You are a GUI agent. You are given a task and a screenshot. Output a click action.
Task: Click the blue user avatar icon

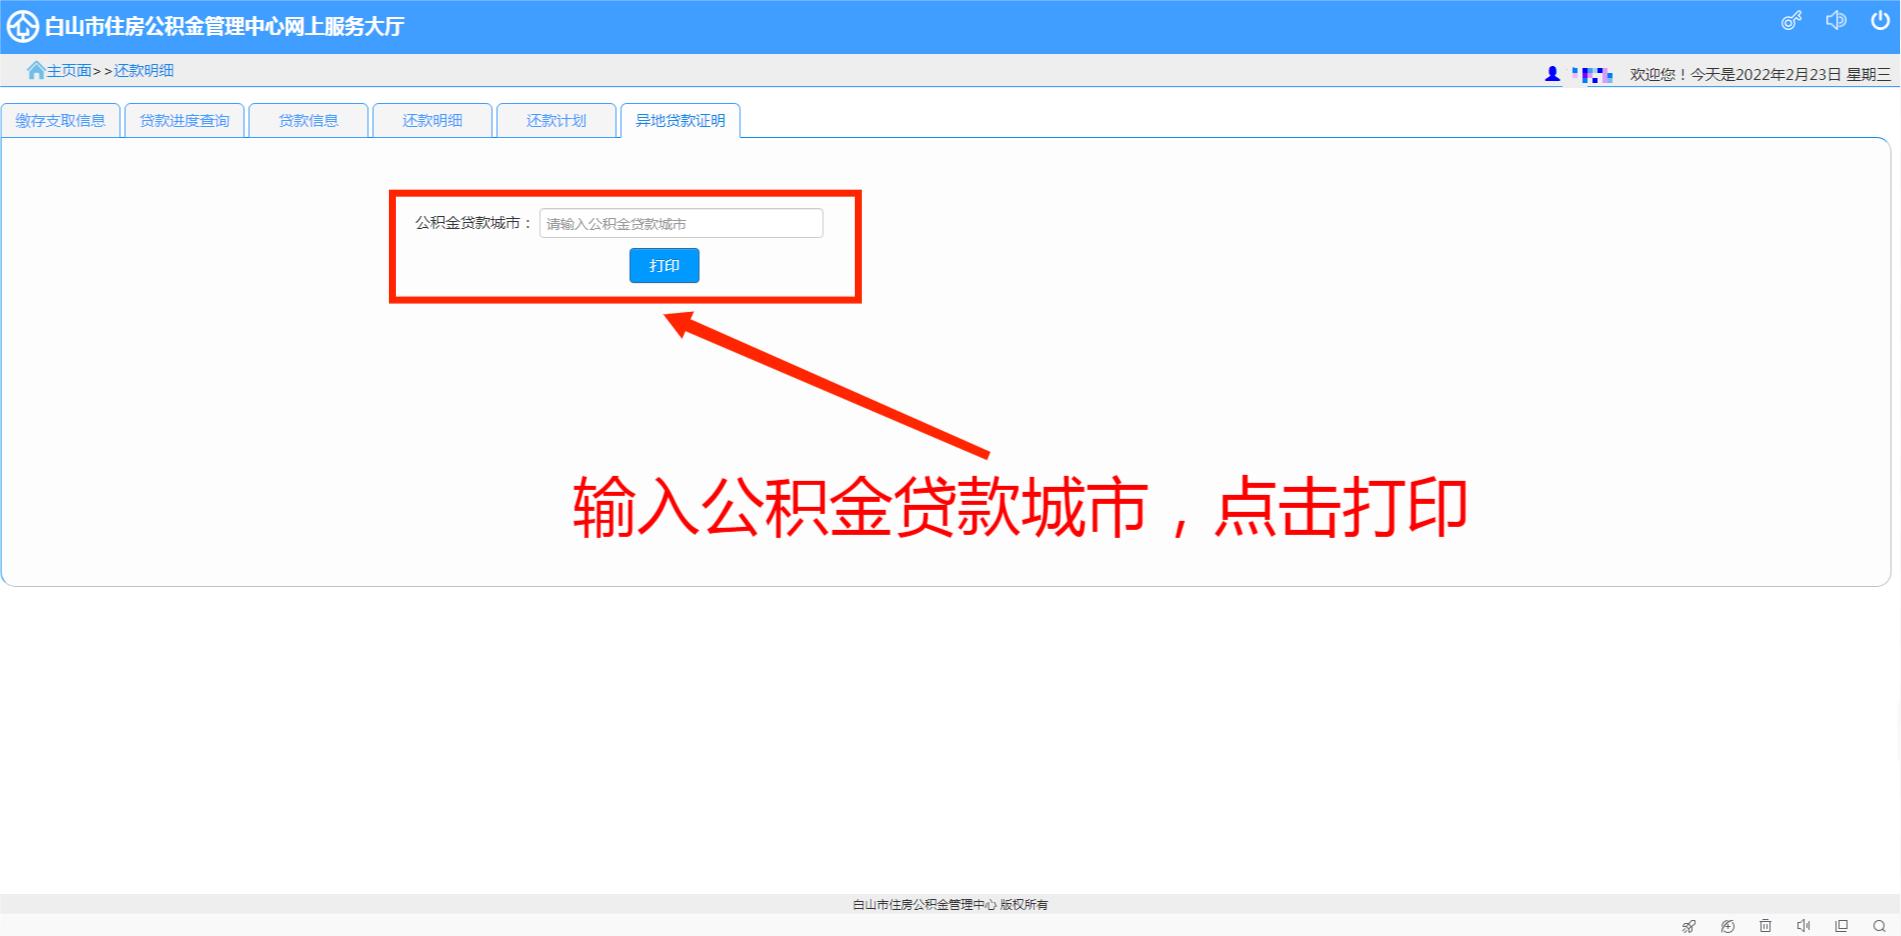1552,74
